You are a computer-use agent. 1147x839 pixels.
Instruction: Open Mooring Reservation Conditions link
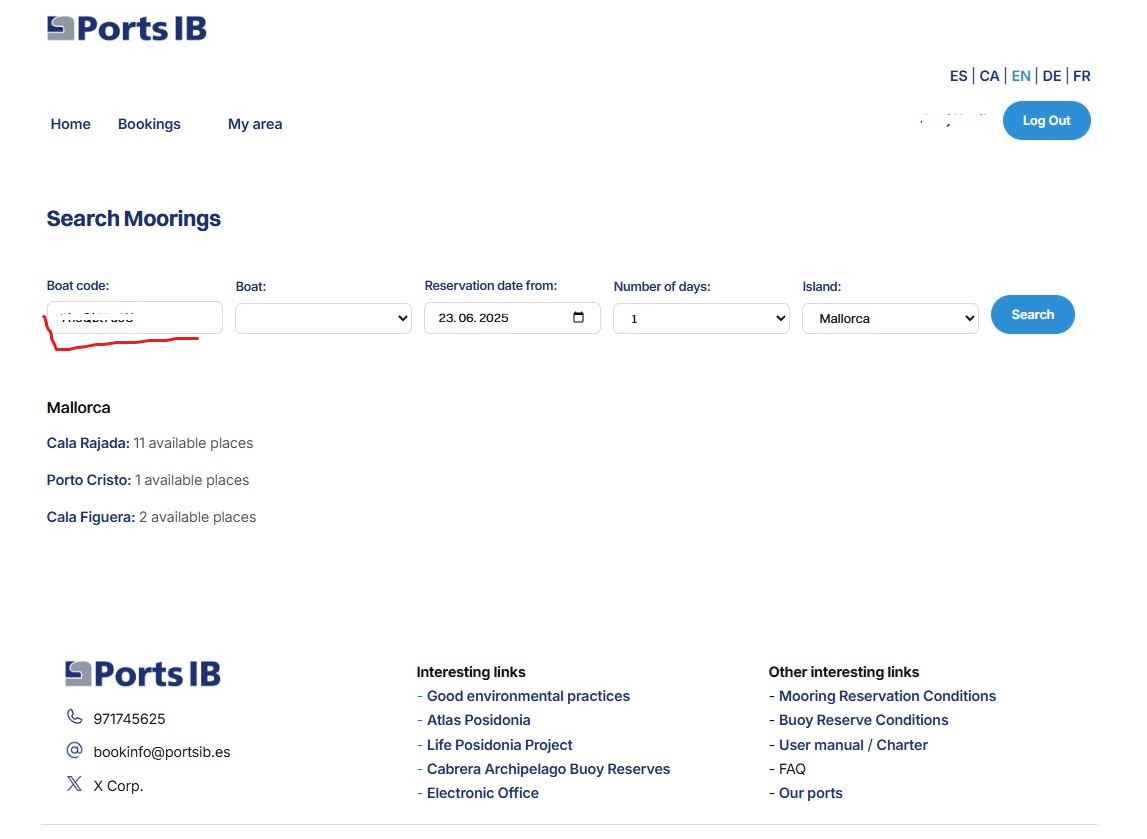pyautogui.click(x=887, y=696)
